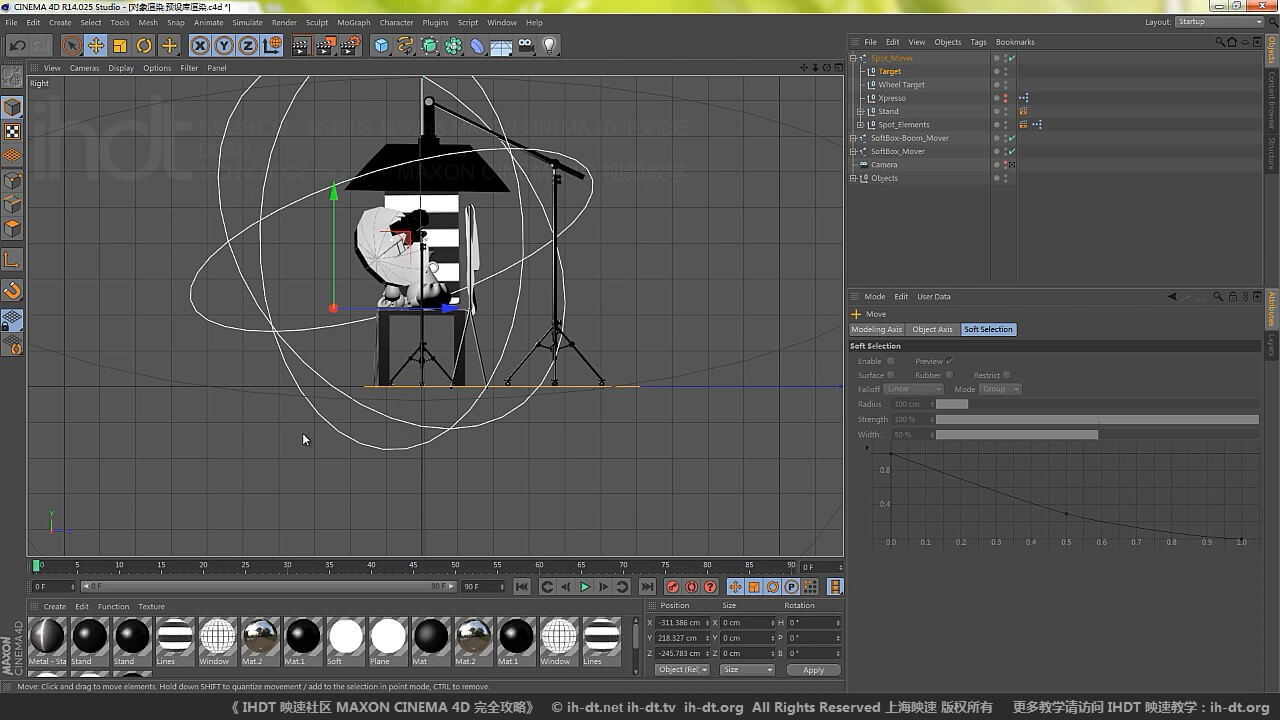The image size is (1280, 720).
Task: Select the Plane material thumbnail
Action: tap(388, 637)
